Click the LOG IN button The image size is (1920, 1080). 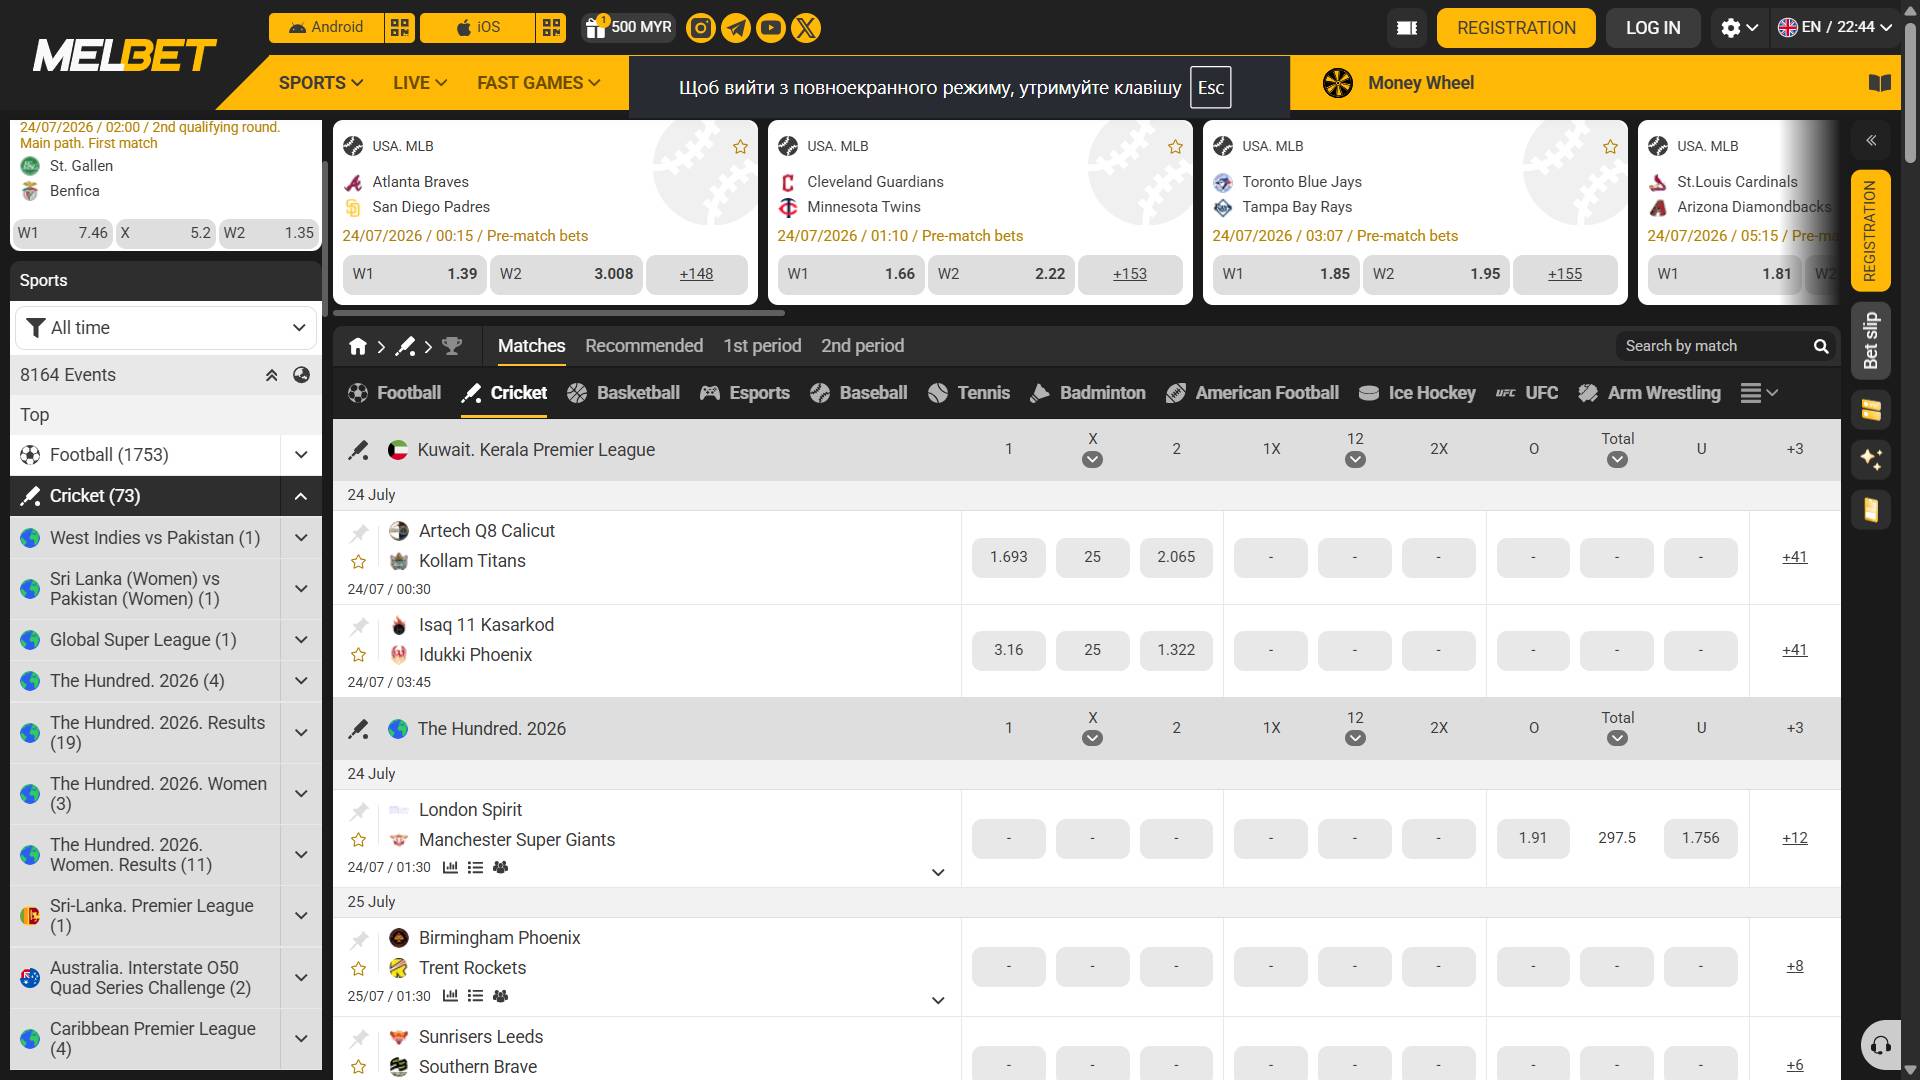(x=1653, y=28)
